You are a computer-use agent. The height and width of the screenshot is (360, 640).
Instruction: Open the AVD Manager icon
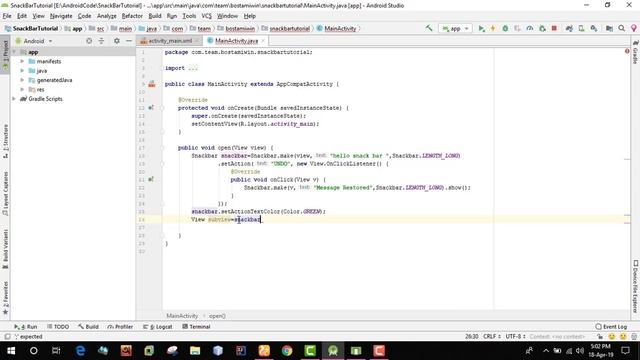[581, 28]
